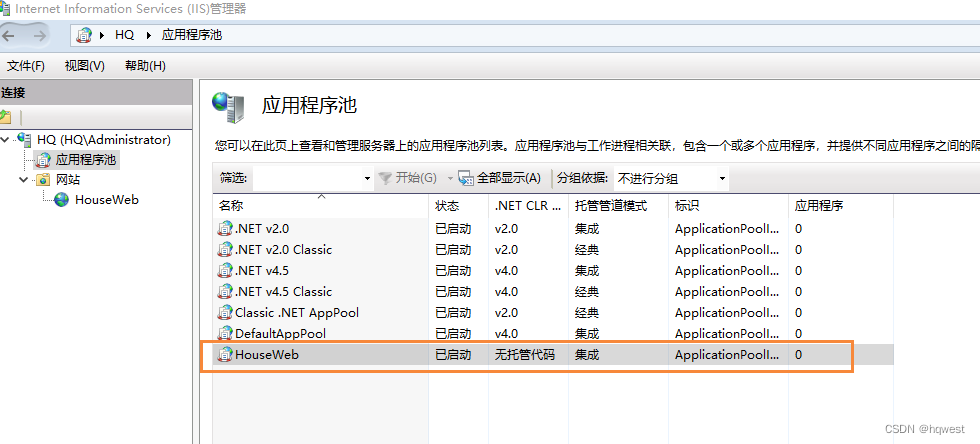
Task: Click the forward navigation arrow
Action: [39, 36]
